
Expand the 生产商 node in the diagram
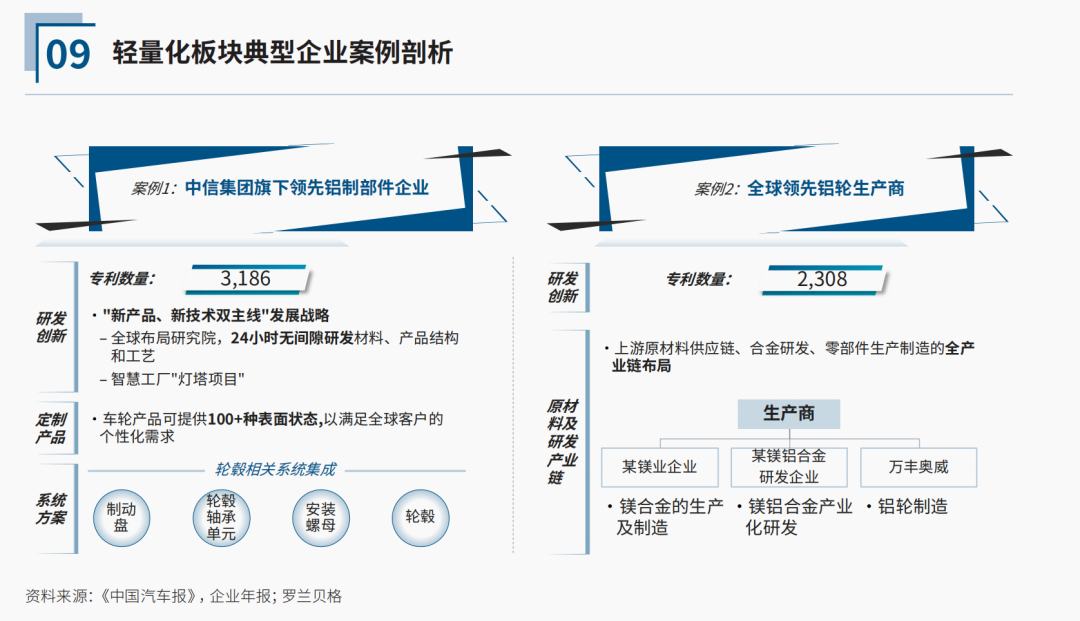pyautogui.click(x=789, y=413)
